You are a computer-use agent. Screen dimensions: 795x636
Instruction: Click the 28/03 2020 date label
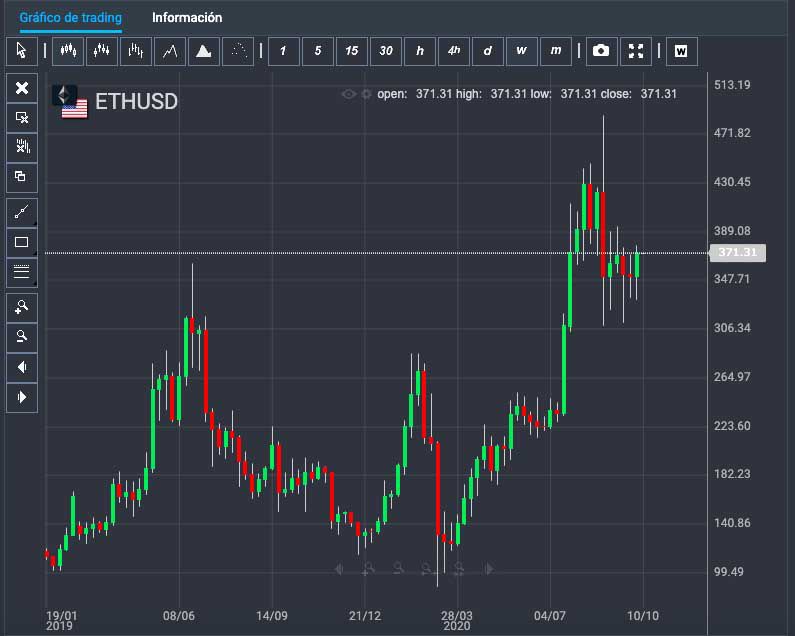tap(457, 620)
